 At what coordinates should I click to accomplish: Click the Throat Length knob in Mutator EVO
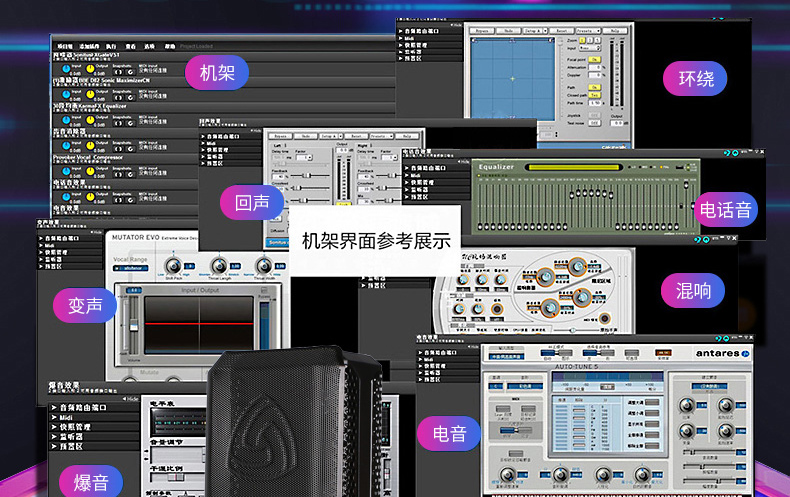tap(219, 265)
